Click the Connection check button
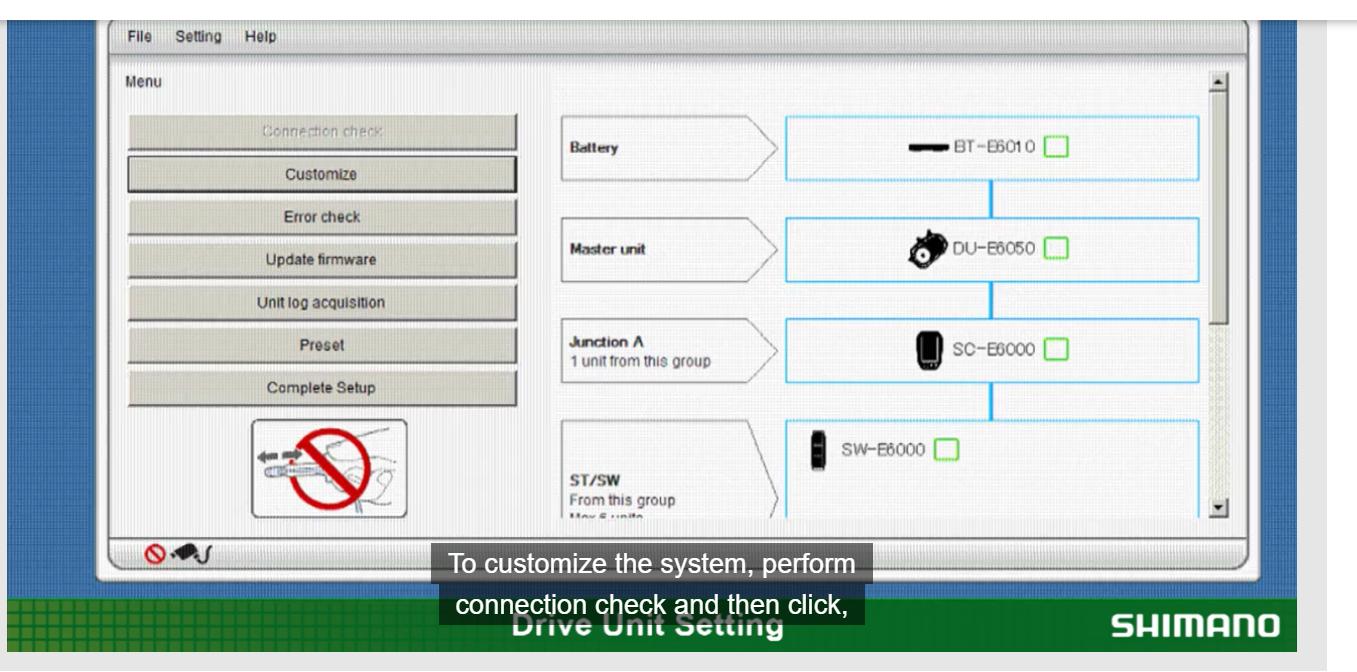Image resolution: width=1357 pixels, height=672 pixels. 322,131
